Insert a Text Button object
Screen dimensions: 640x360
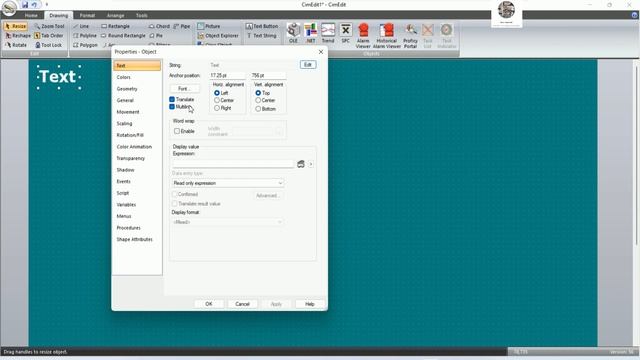[262, 26]
